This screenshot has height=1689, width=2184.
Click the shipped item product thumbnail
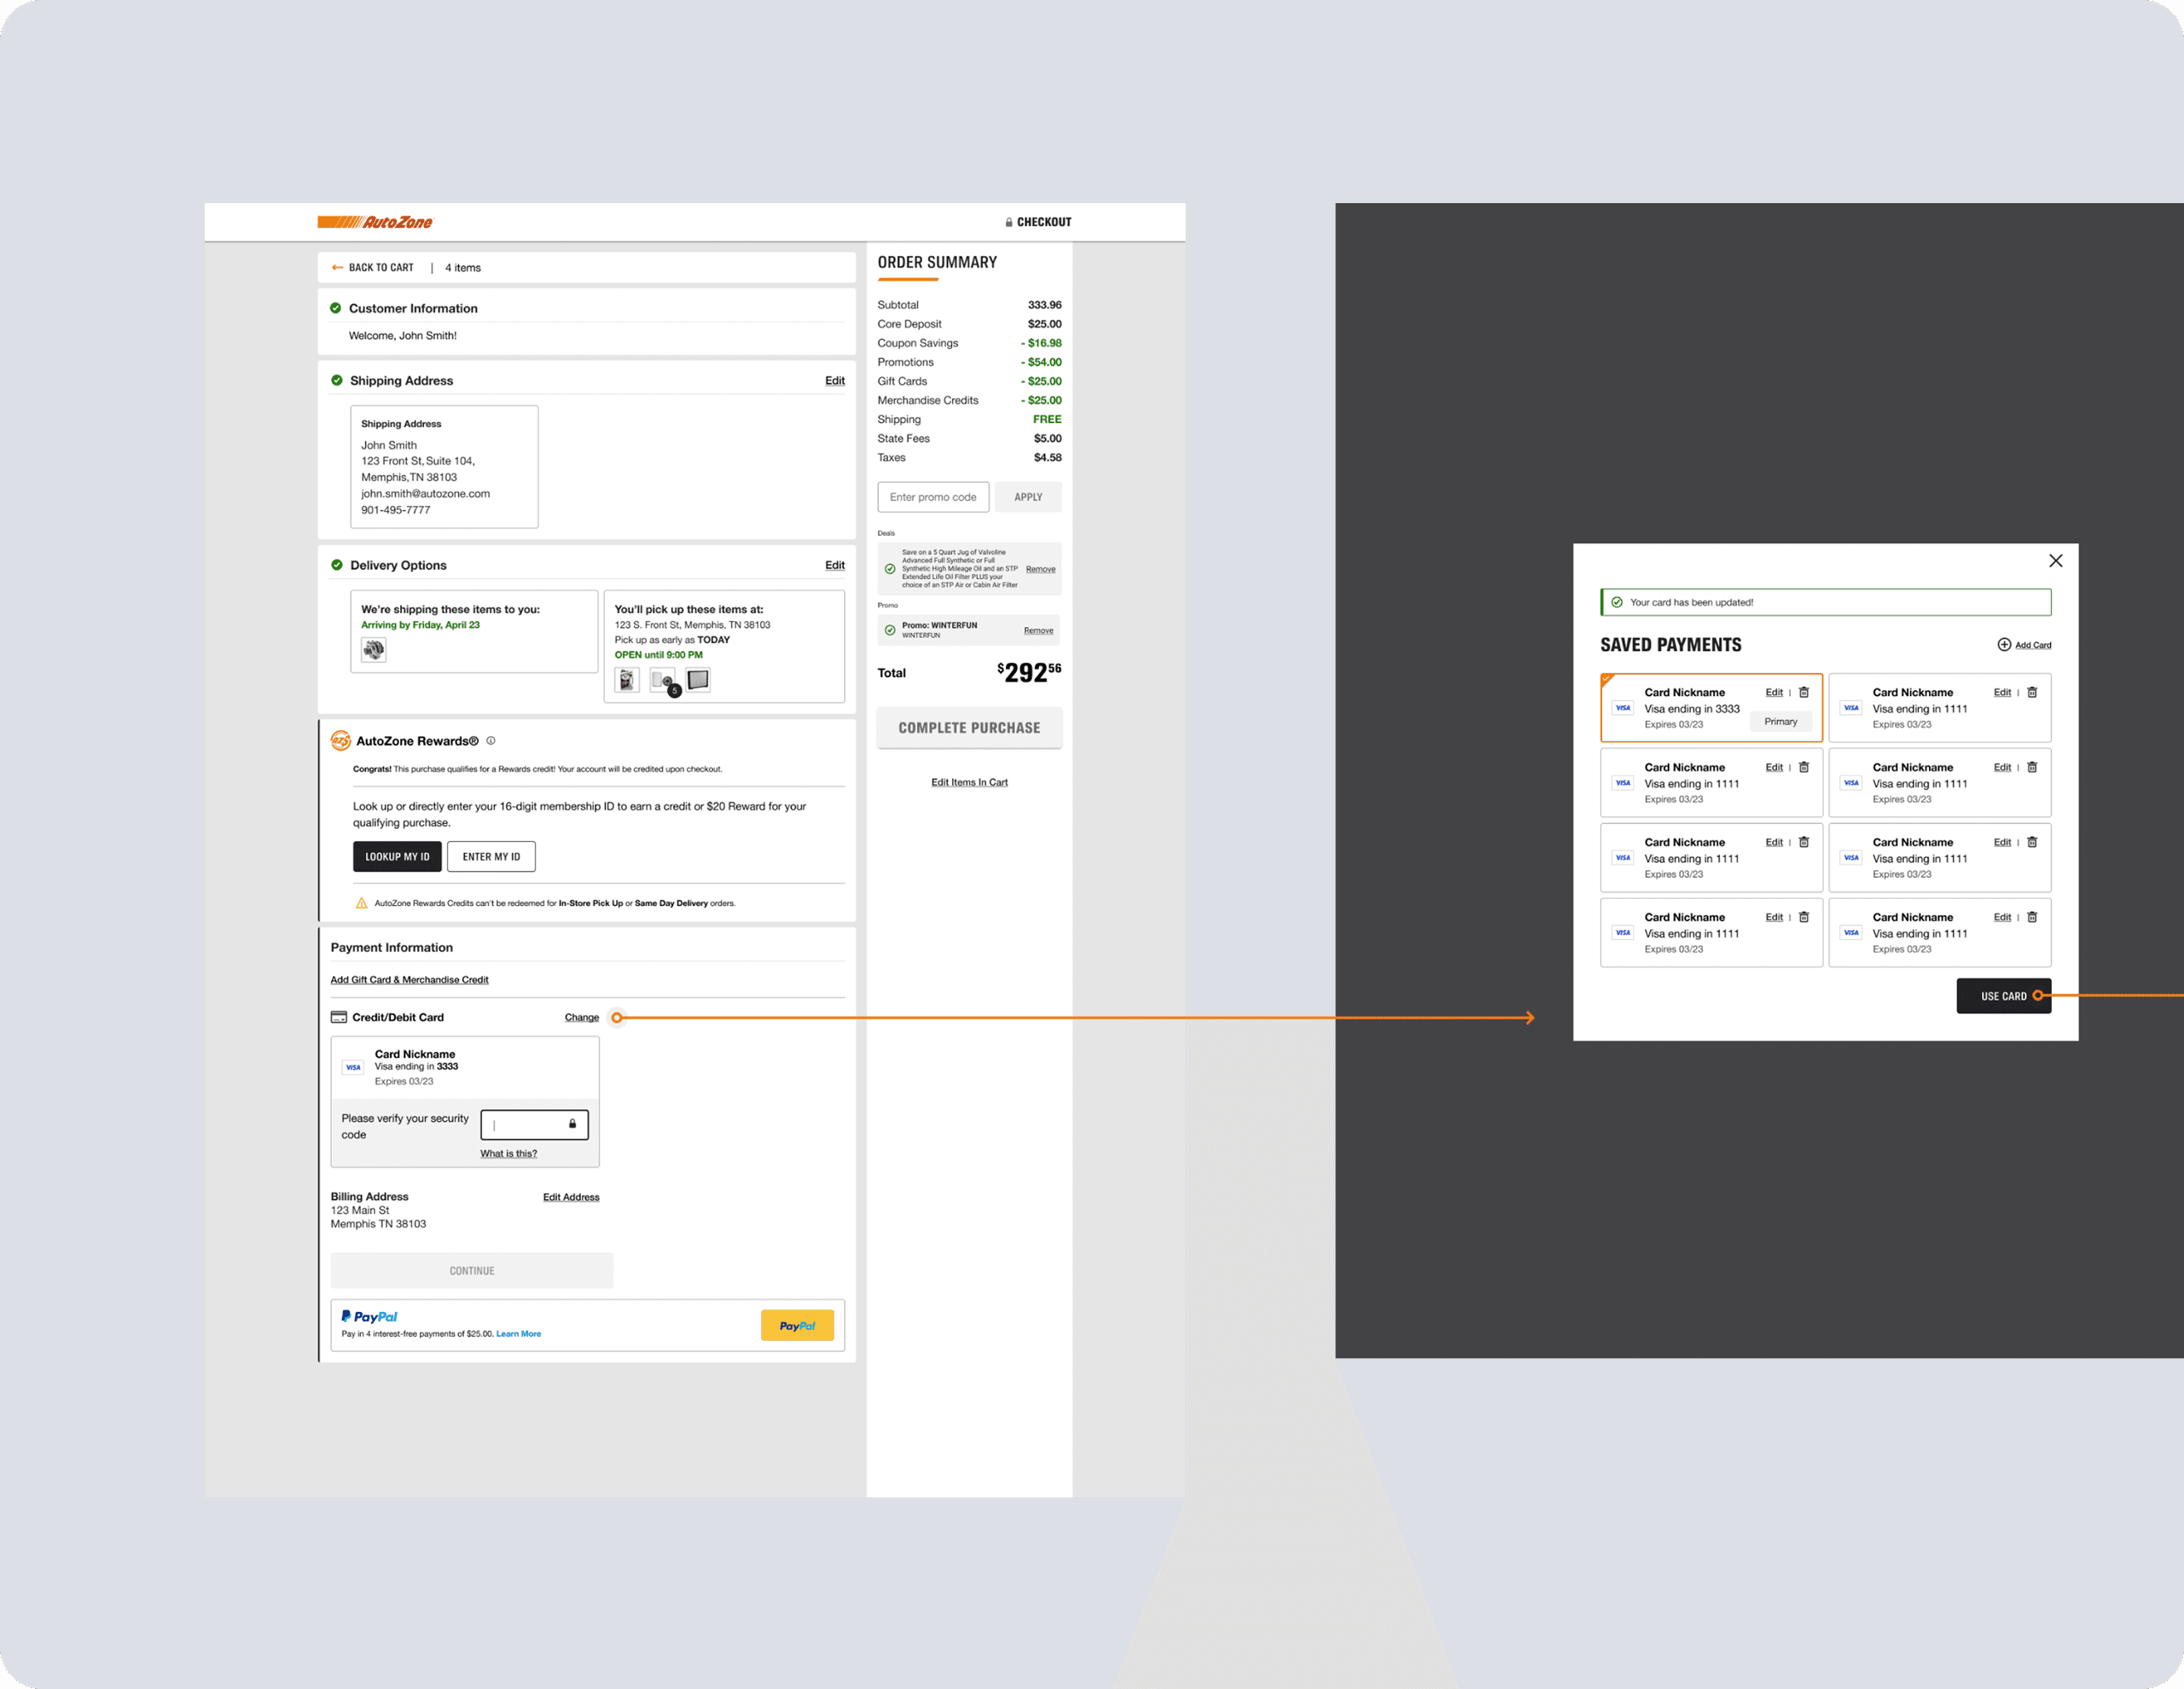374,650
